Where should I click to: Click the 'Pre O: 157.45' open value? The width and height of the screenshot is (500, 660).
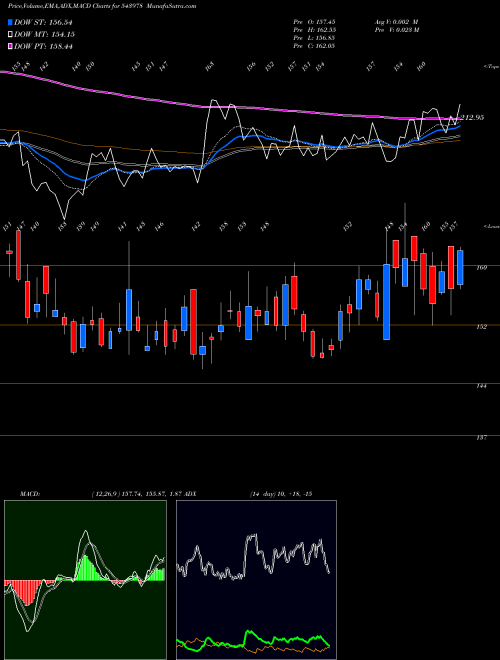[x=314, y=21]
